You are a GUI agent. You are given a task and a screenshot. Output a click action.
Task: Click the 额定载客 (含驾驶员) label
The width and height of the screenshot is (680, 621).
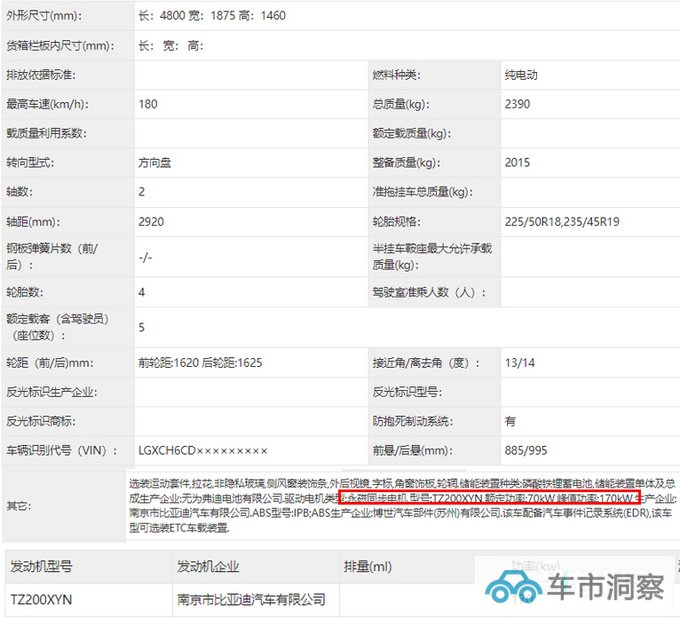pyautogui.click(x=57, y=327)
